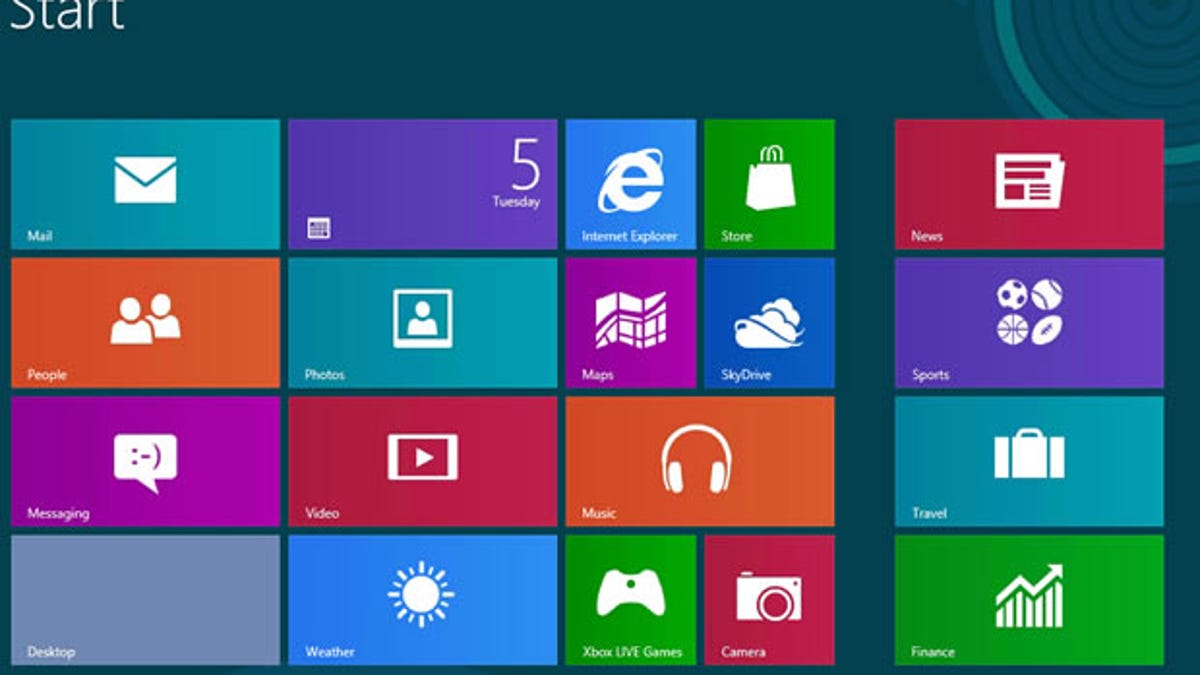Open the Finance chart tile
This screenshot has height=675, width=1200.
(x=1029, y=599)
